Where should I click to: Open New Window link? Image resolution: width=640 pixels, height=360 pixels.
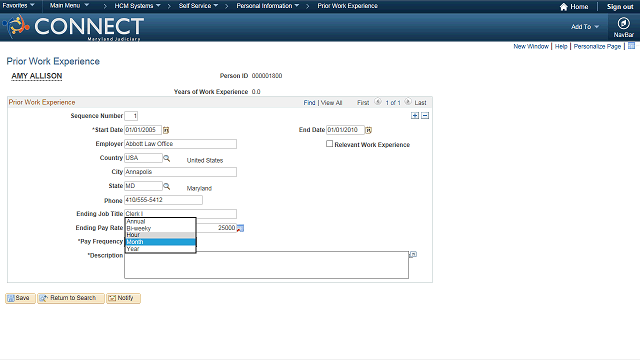(531, 47)
